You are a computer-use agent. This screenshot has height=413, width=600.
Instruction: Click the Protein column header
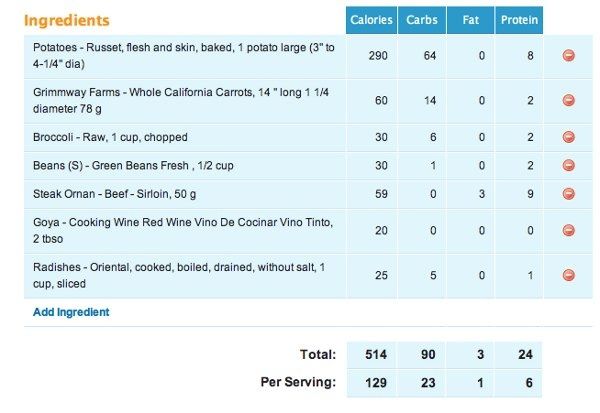(x=519, y=20)
